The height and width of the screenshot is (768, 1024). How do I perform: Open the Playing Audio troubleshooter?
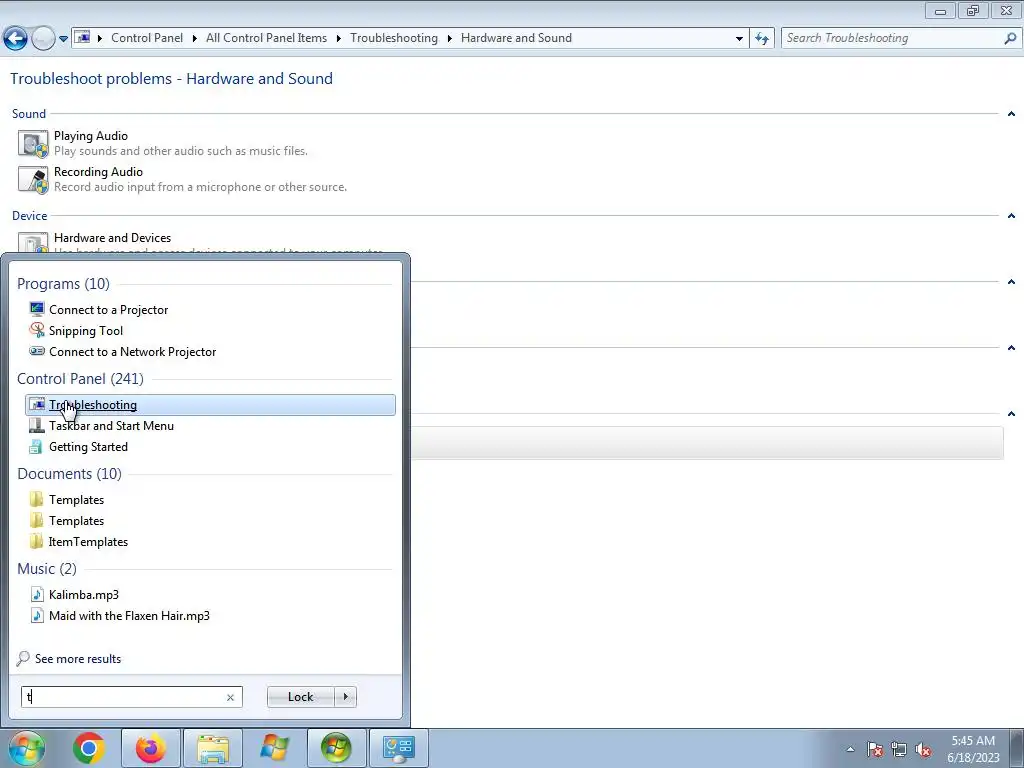coord(91,136)
